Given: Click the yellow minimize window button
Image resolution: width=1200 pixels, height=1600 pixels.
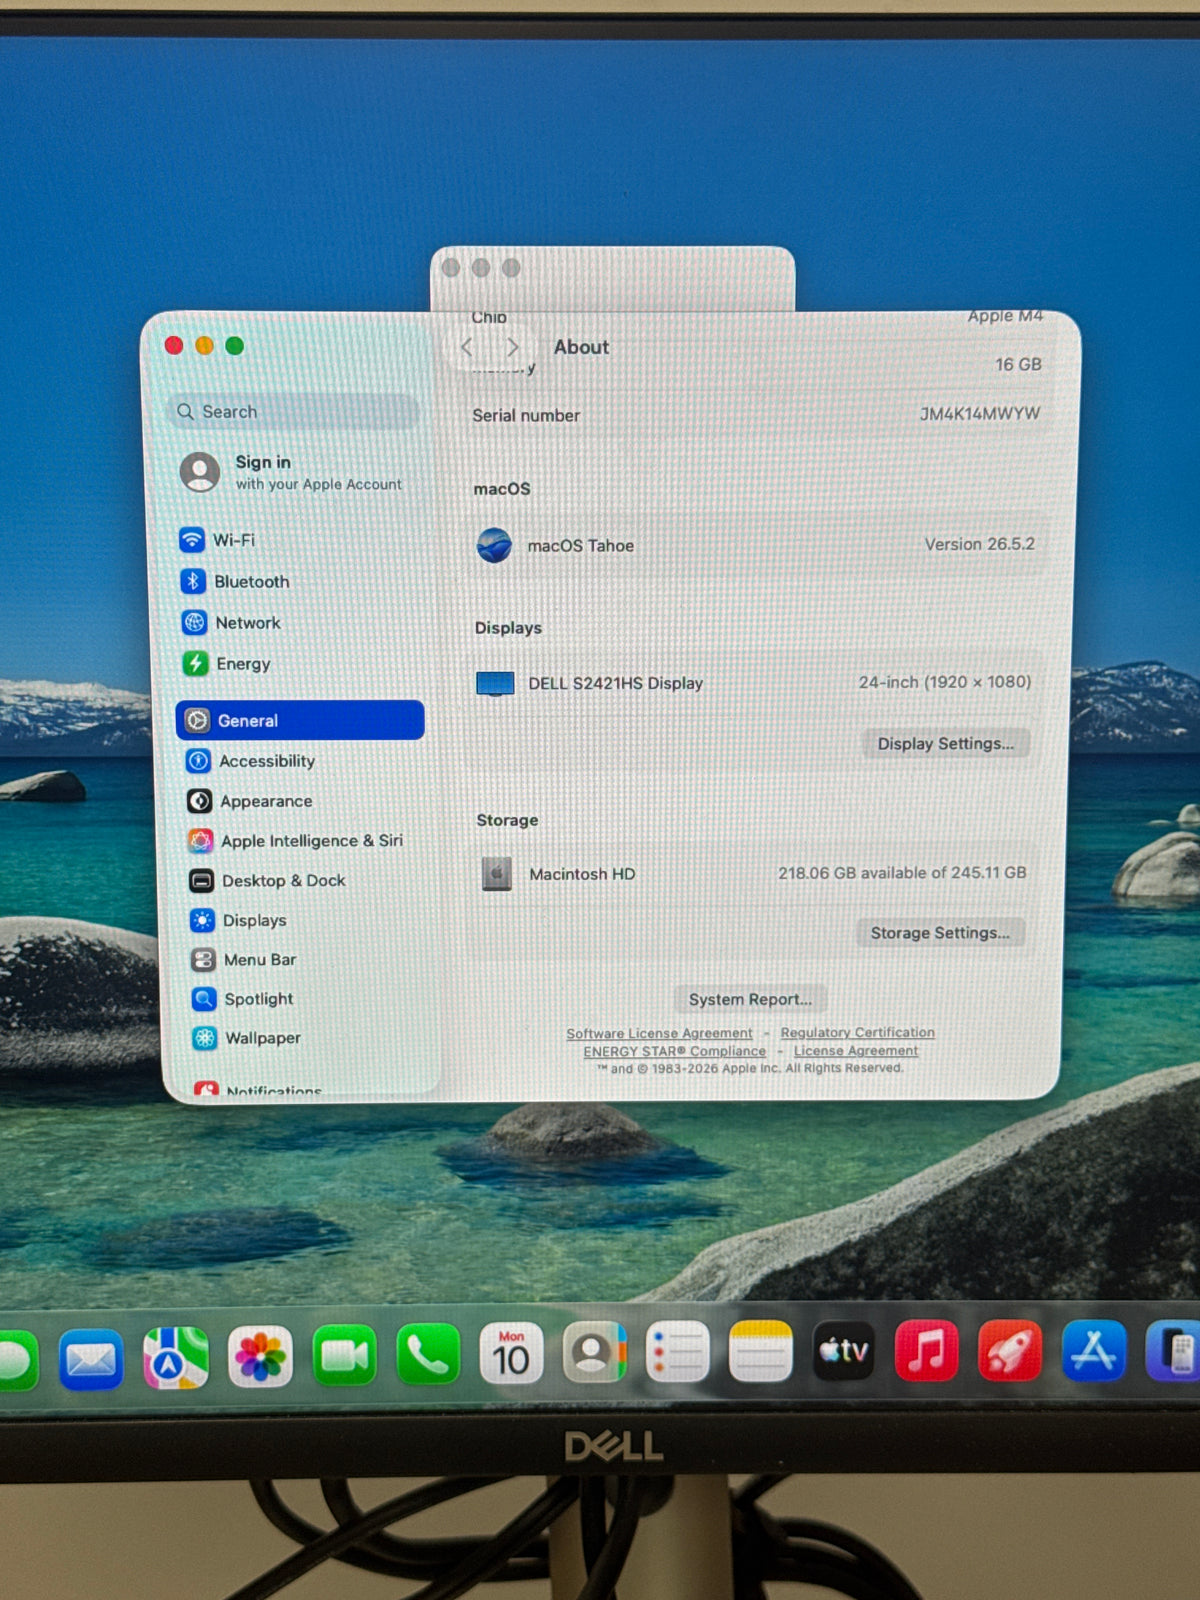Looking at the screenshot, I should click(x=204, y=346).
